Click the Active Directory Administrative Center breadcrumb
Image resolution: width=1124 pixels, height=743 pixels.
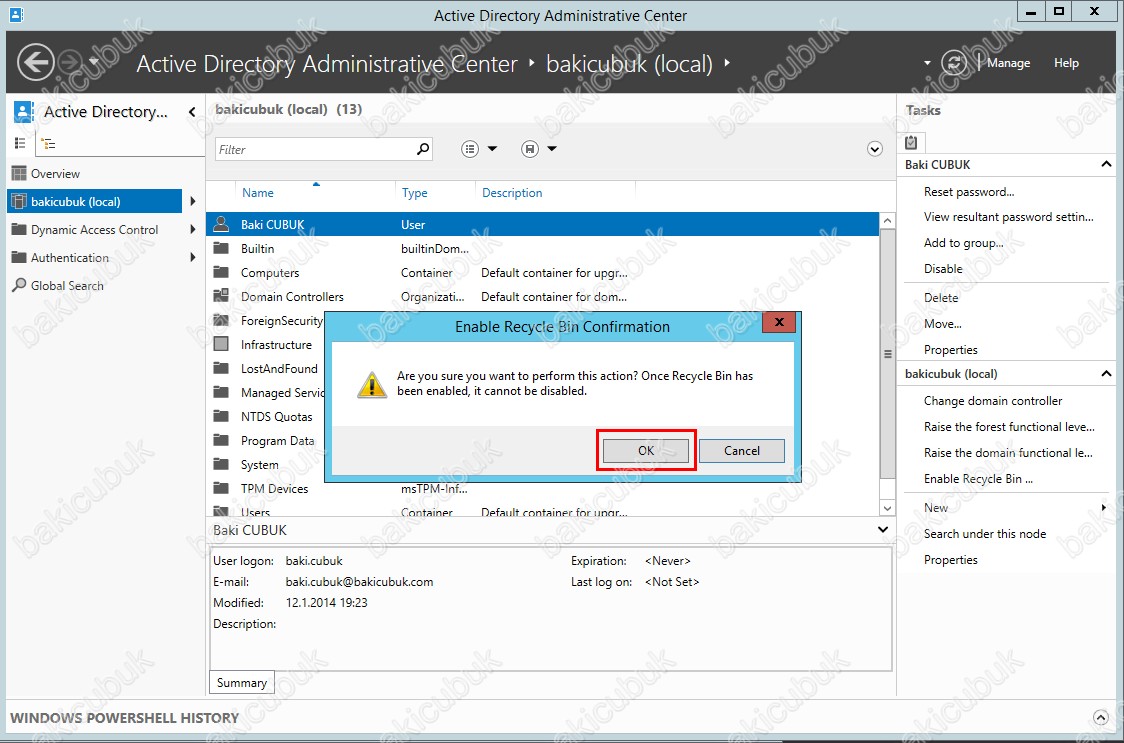(327, 64)
